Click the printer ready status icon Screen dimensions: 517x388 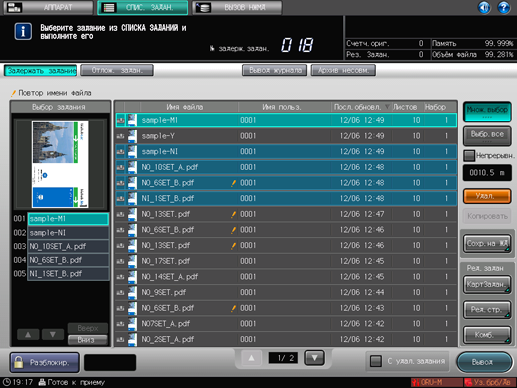tap(42, 382)
